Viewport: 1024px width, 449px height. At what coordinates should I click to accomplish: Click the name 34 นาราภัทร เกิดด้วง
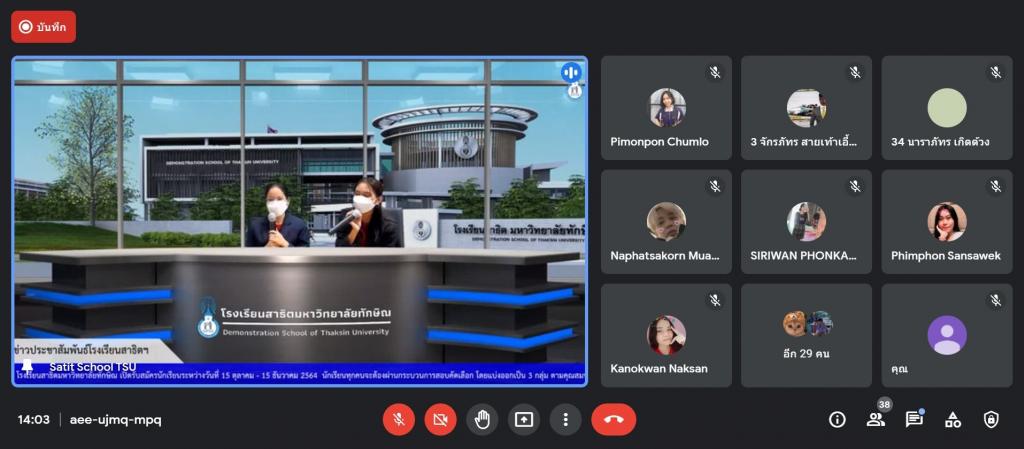(x=940, y=142)
